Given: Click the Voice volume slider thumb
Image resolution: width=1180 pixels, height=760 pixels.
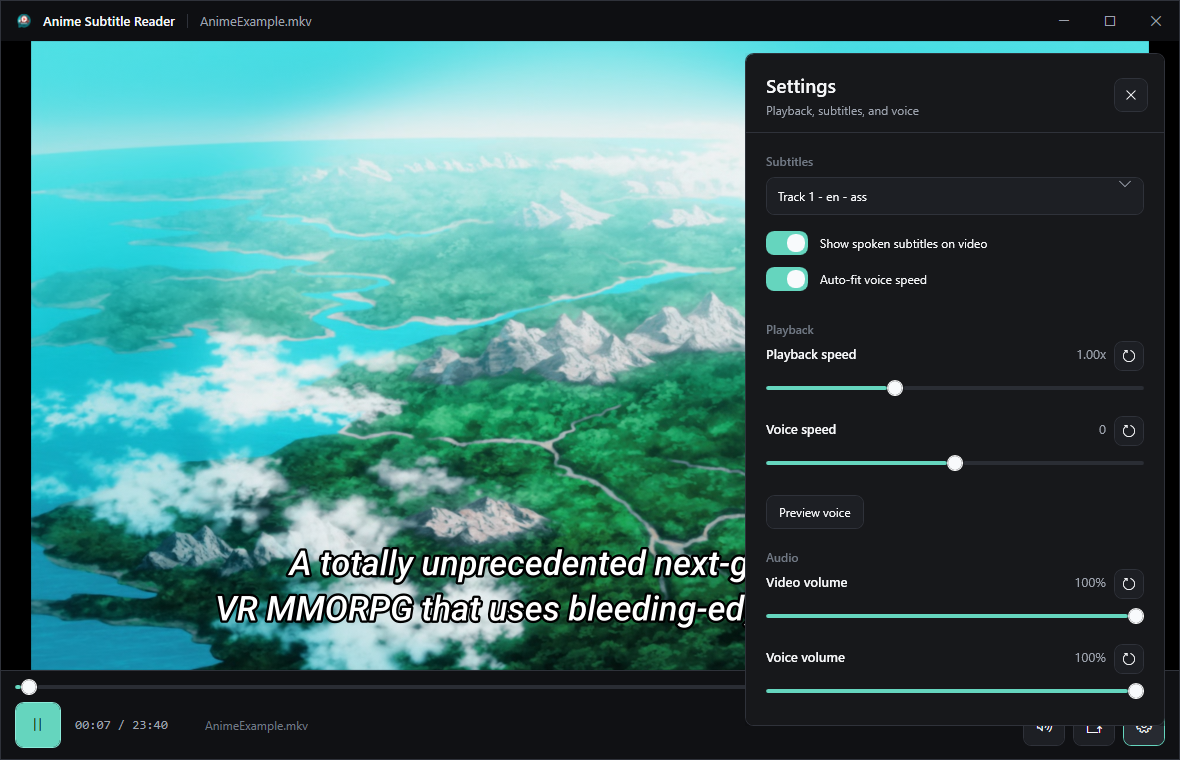Looking at the screenshot, I should click(1136, 691).
